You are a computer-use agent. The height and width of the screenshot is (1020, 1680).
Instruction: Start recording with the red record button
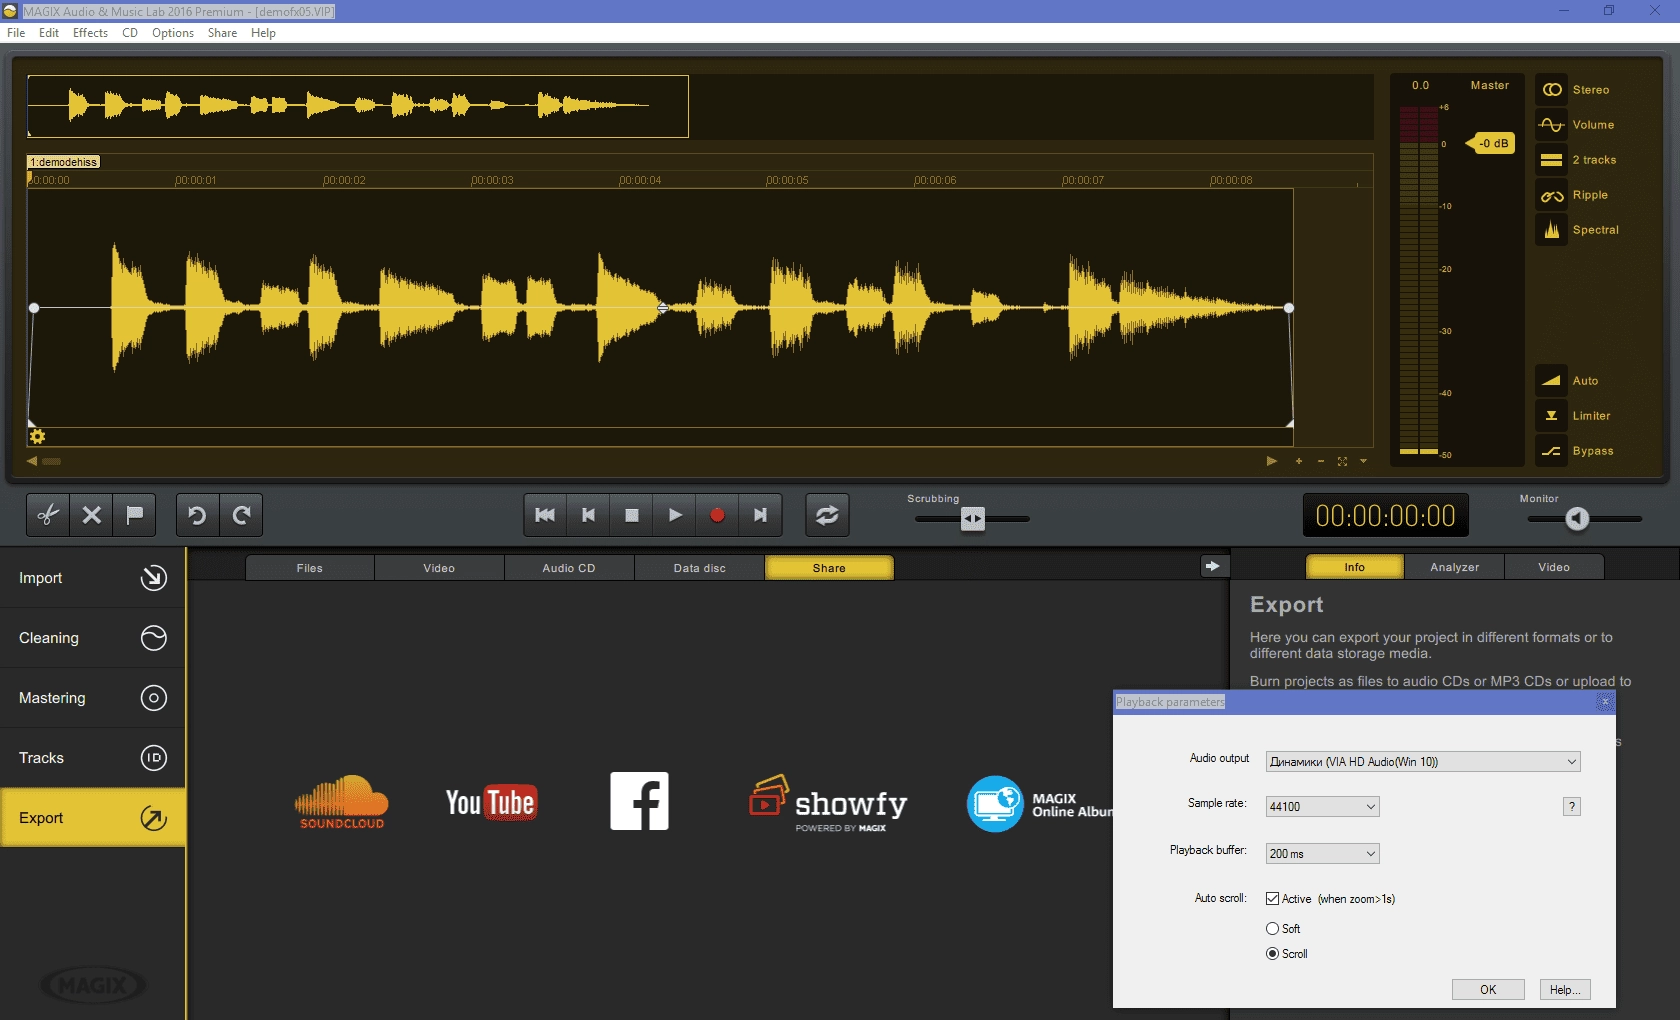717,515
